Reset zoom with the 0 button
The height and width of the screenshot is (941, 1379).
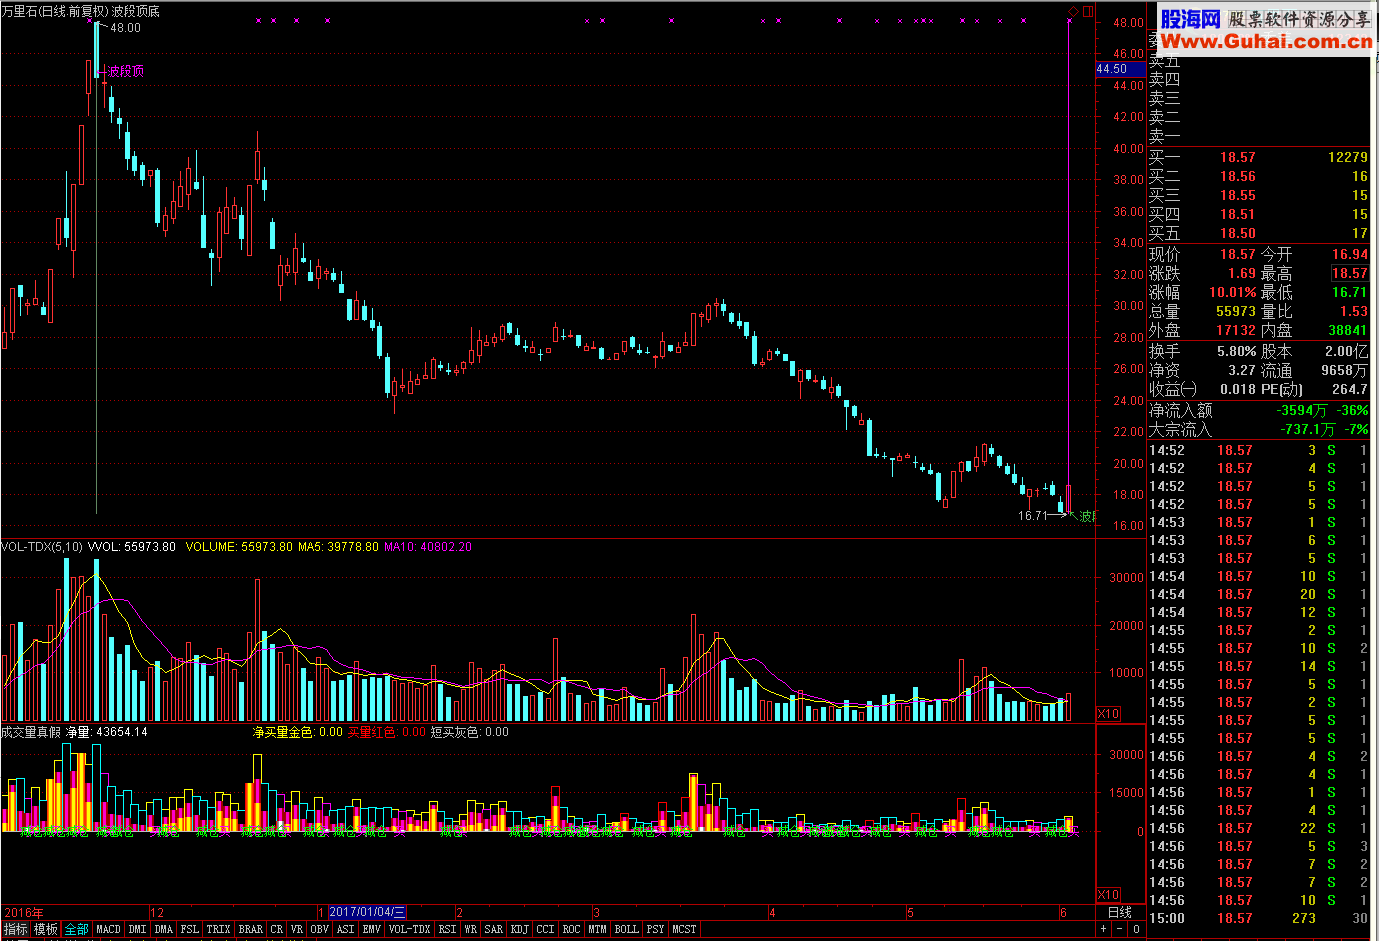coord(1136,929)
